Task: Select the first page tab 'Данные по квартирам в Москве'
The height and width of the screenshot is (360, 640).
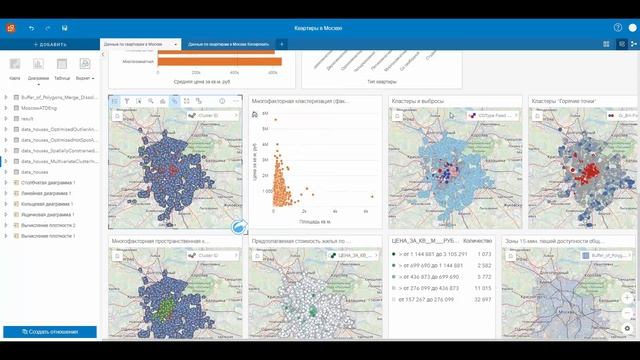Action: coord(133,44)
